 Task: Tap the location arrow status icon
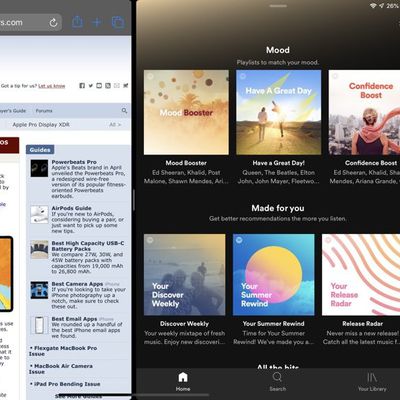pyautogui.click(x=381, y=6)
